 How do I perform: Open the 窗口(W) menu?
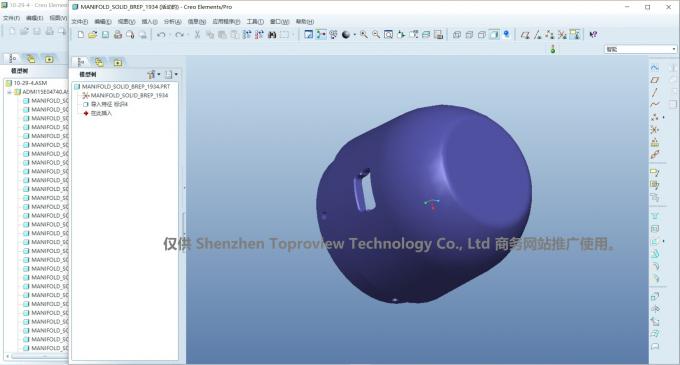coord(279,22)
